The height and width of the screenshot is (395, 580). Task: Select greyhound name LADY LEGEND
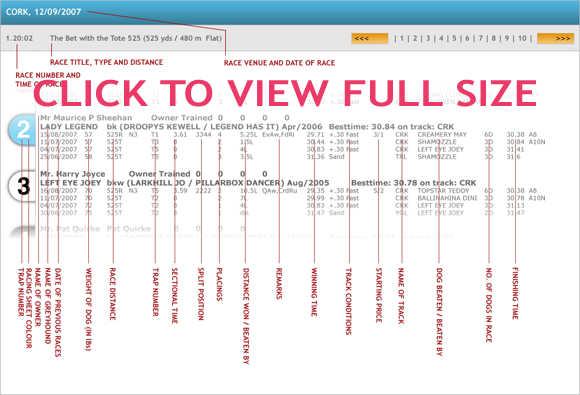click(69, 127)
